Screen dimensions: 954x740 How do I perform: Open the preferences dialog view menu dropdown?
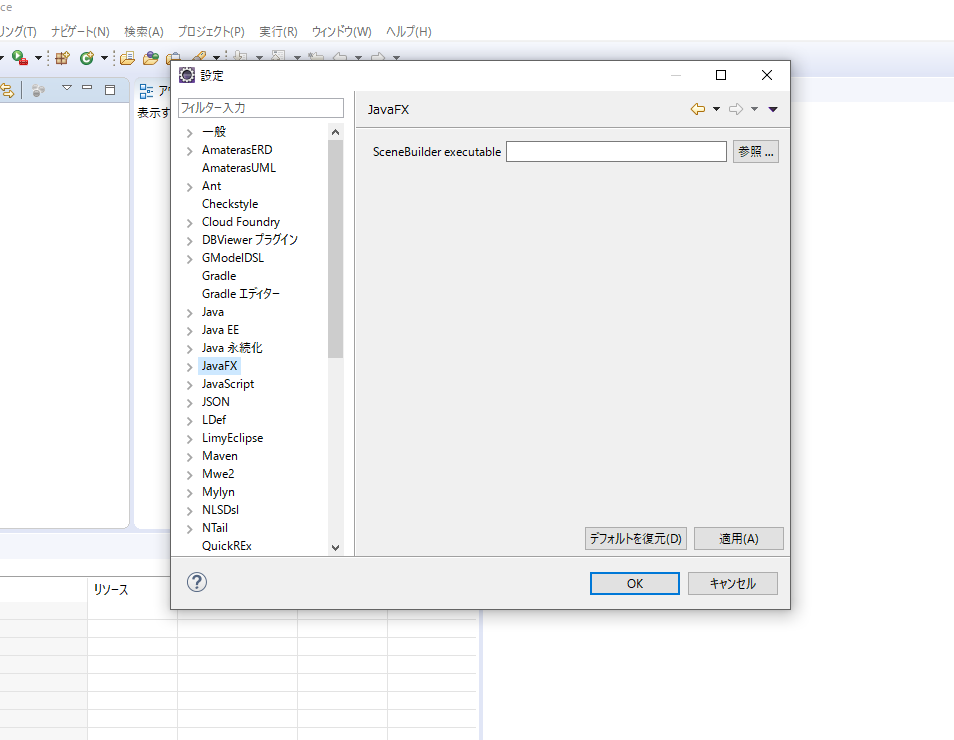[773, 109]
